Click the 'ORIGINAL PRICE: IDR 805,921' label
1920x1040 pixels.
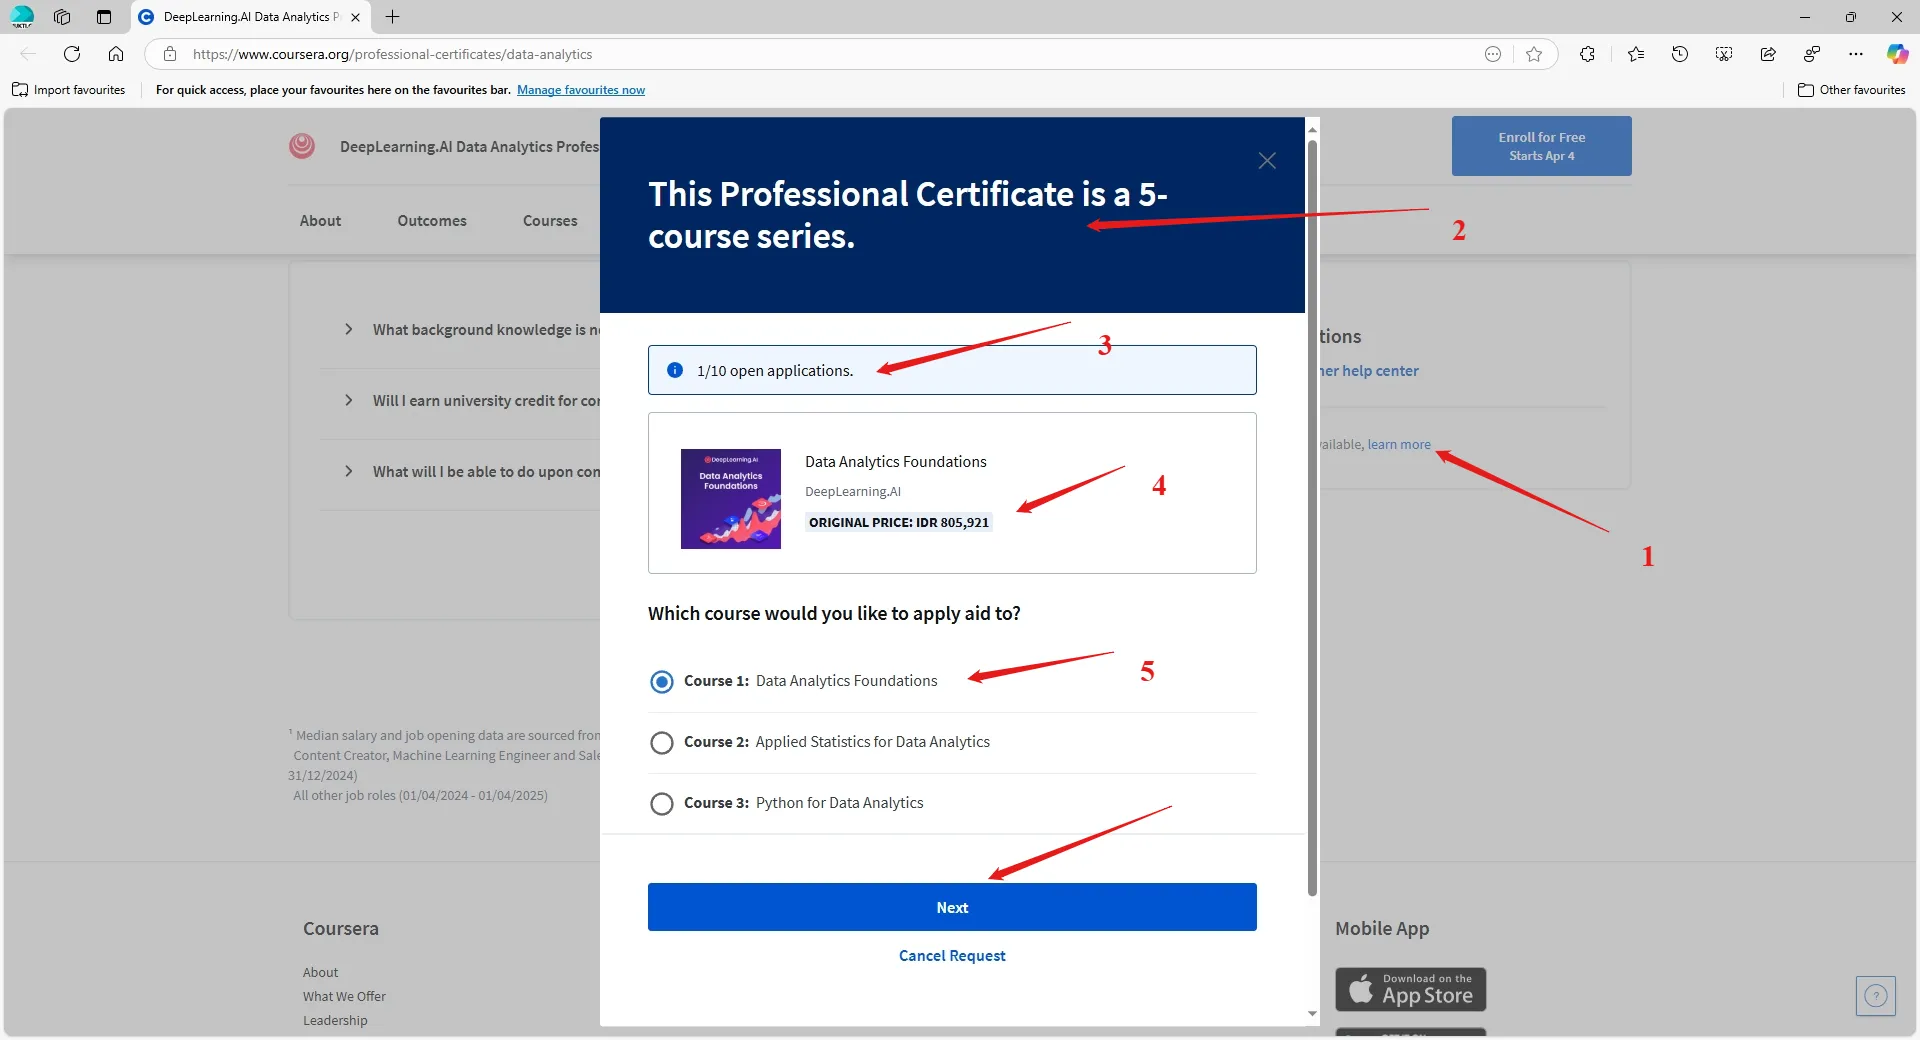898,522
